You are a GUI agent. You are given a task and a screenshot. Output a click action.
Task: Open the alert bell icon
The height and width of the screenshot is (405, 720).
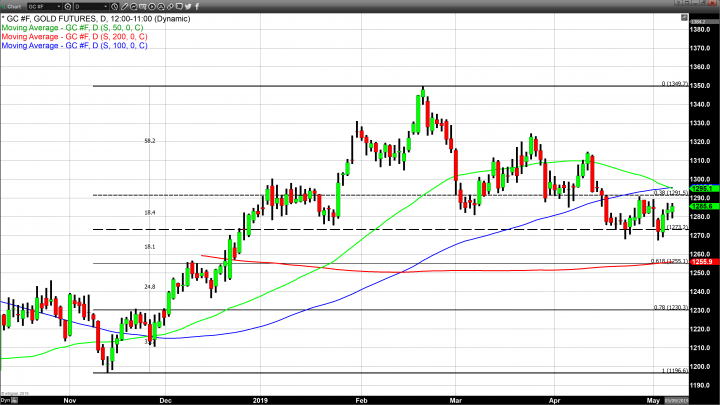[161, 6]
